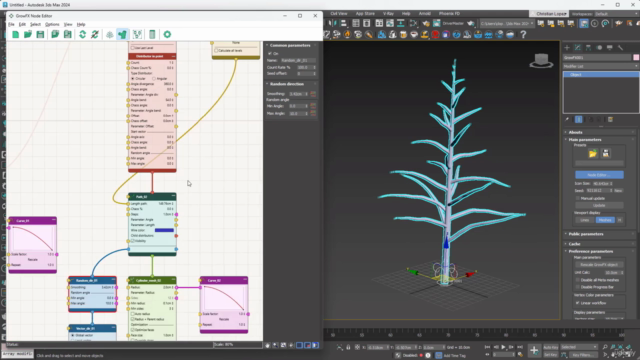Collapse the Common parameters rollout
The width and height of the screenshot is (640, 360).
291,45
